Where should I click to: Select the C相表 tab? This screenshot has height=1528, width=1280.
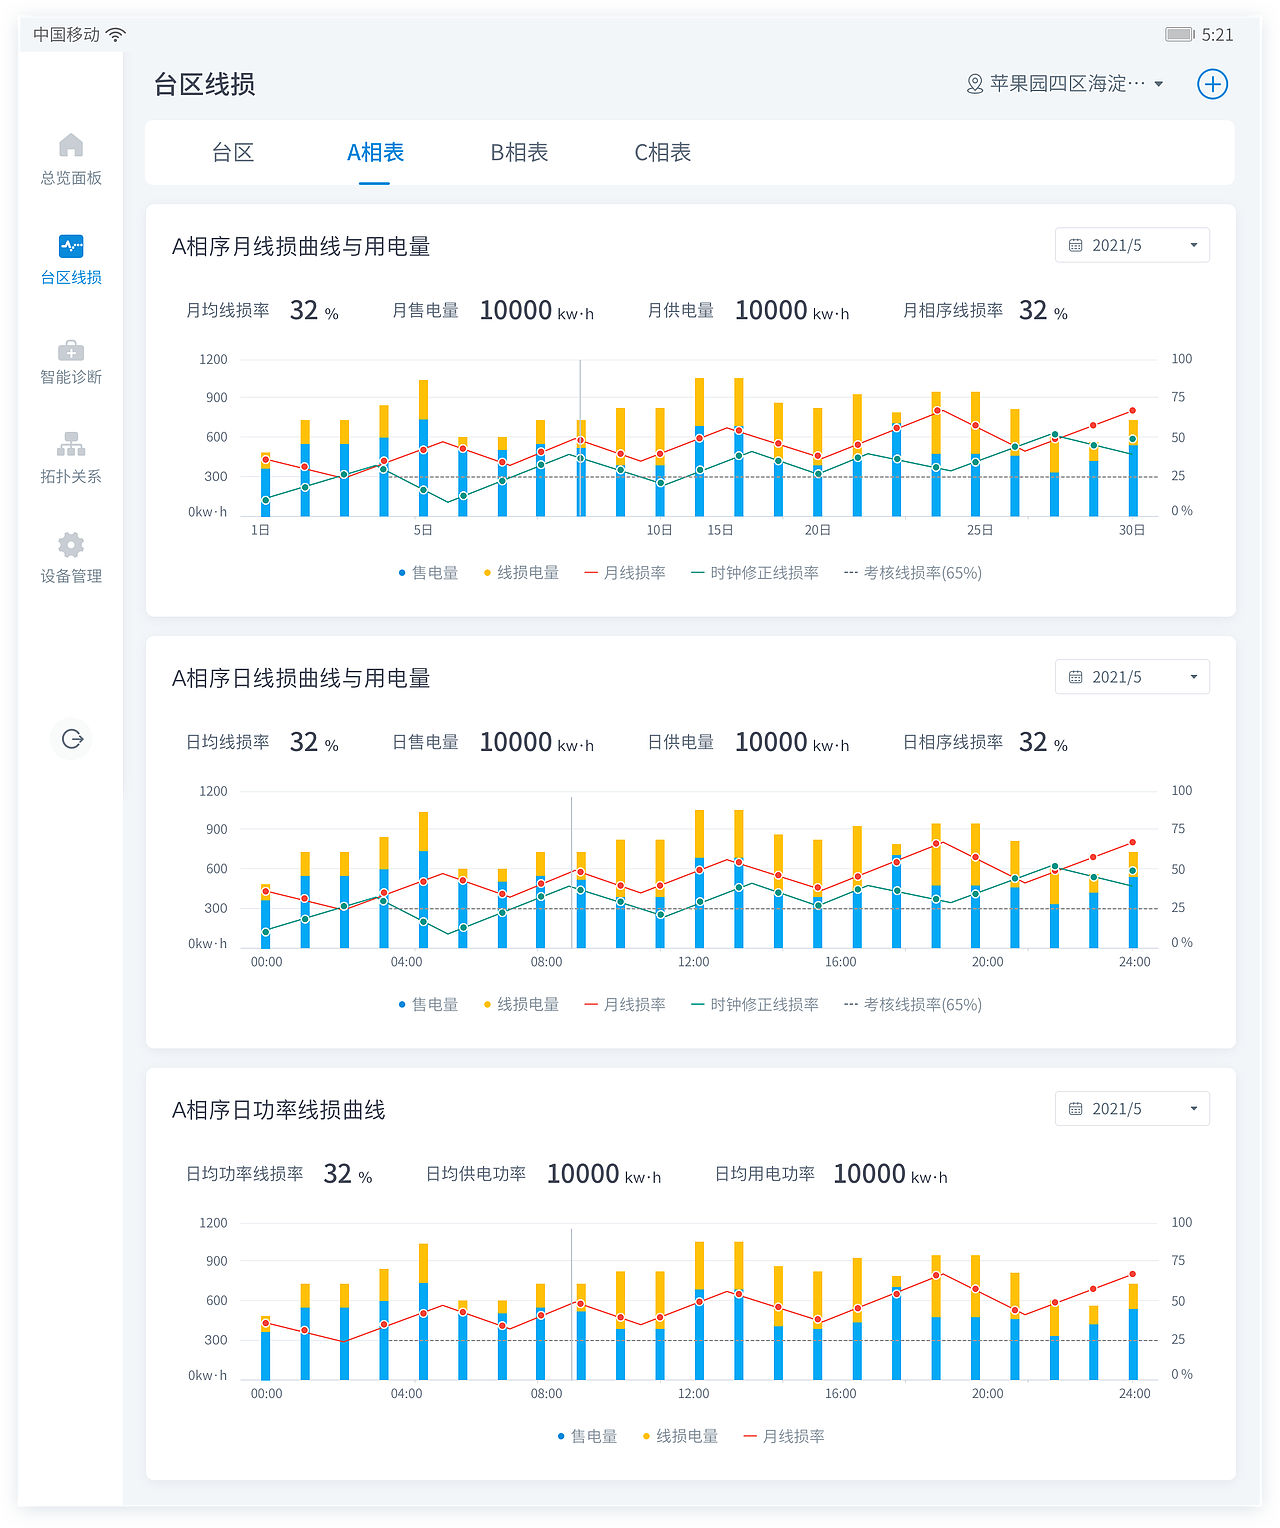[661, 152]
